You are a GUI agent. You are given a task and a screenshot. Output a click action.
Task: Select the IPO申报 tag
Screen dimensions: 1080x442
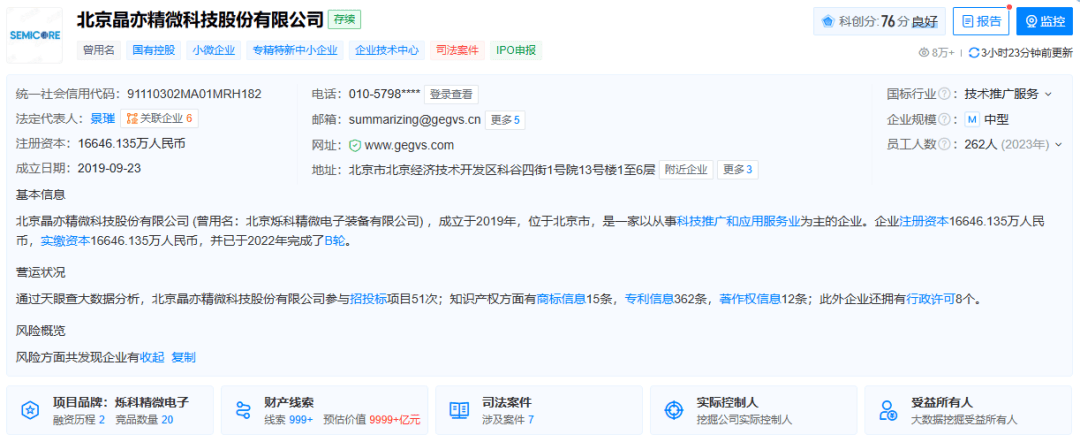point(517,49)
